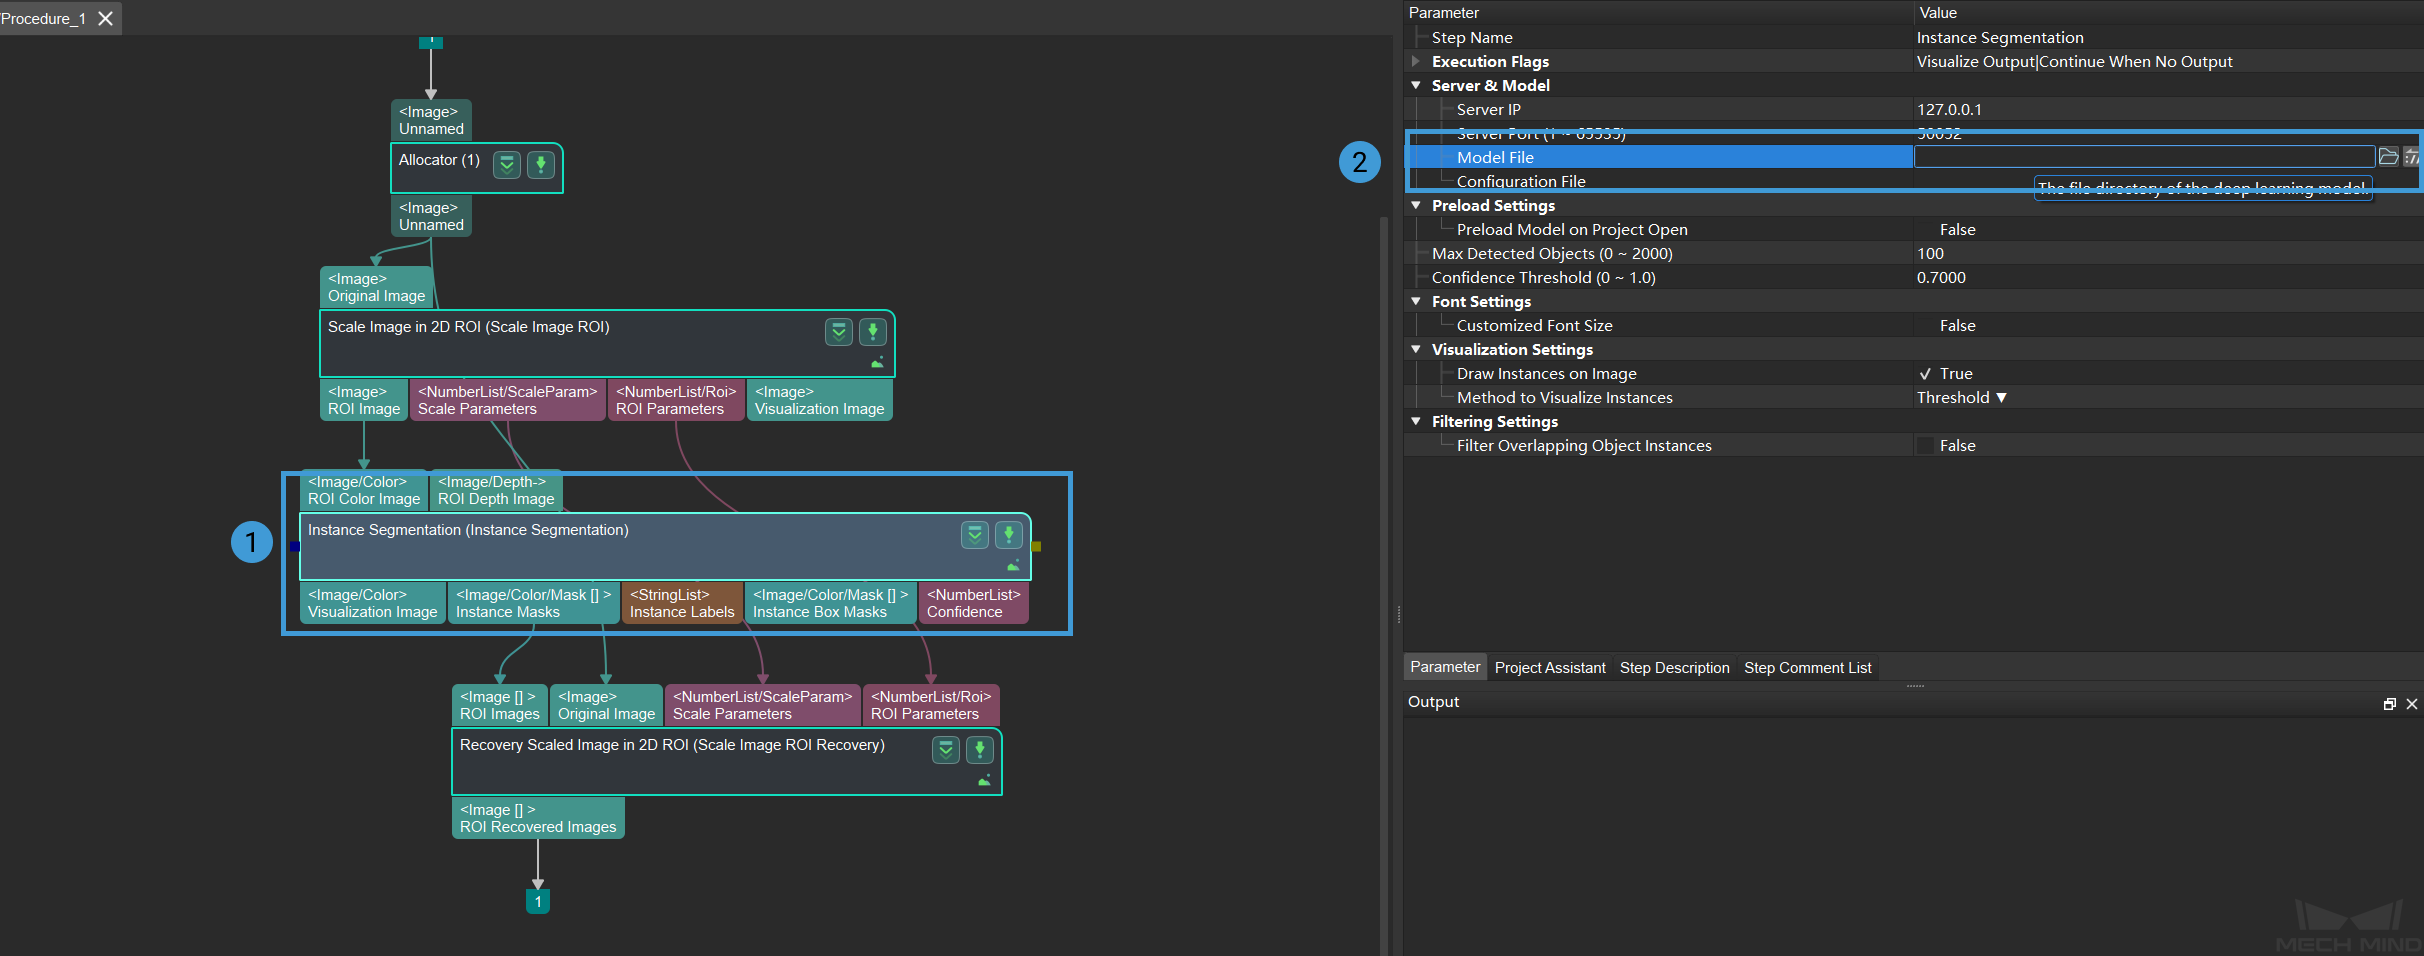Collapse the Preload Settings section
2424x956 pixels.
(1416, 206)
